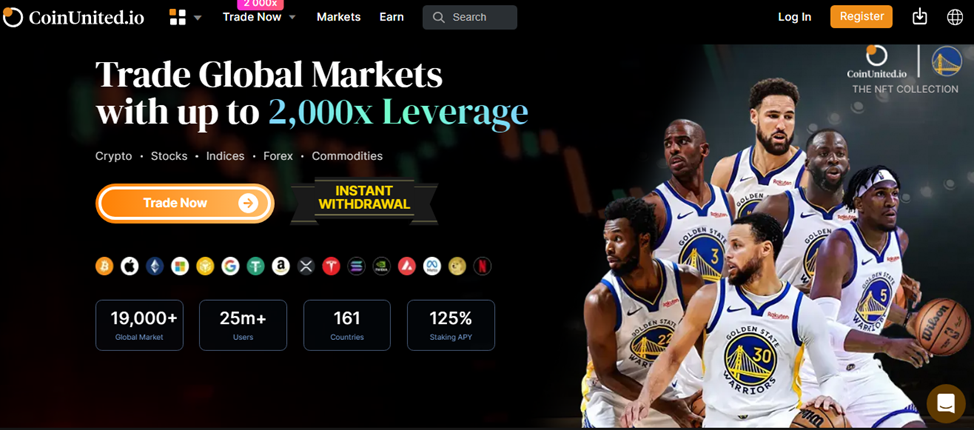This screenshot has width=974, height=430.
Task: Click the large orange Trade Now button
Action: (x=185, y=203)
